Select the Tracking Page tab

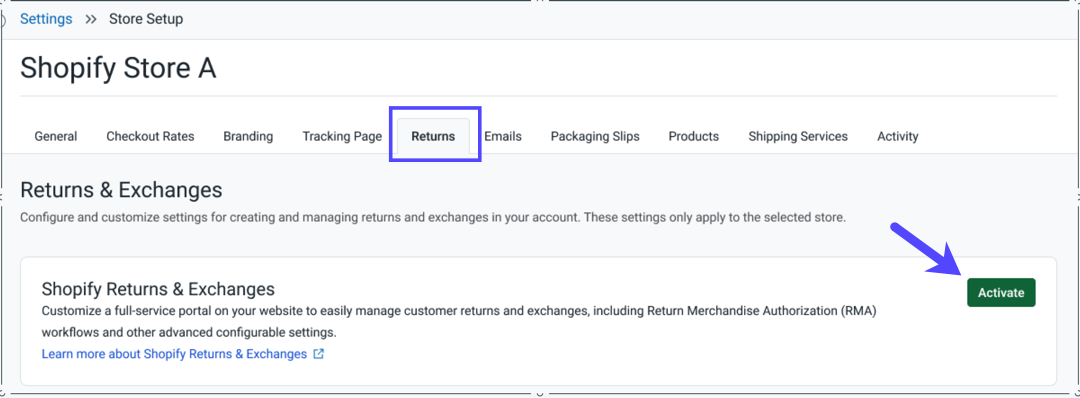click(x=342, y=136)
